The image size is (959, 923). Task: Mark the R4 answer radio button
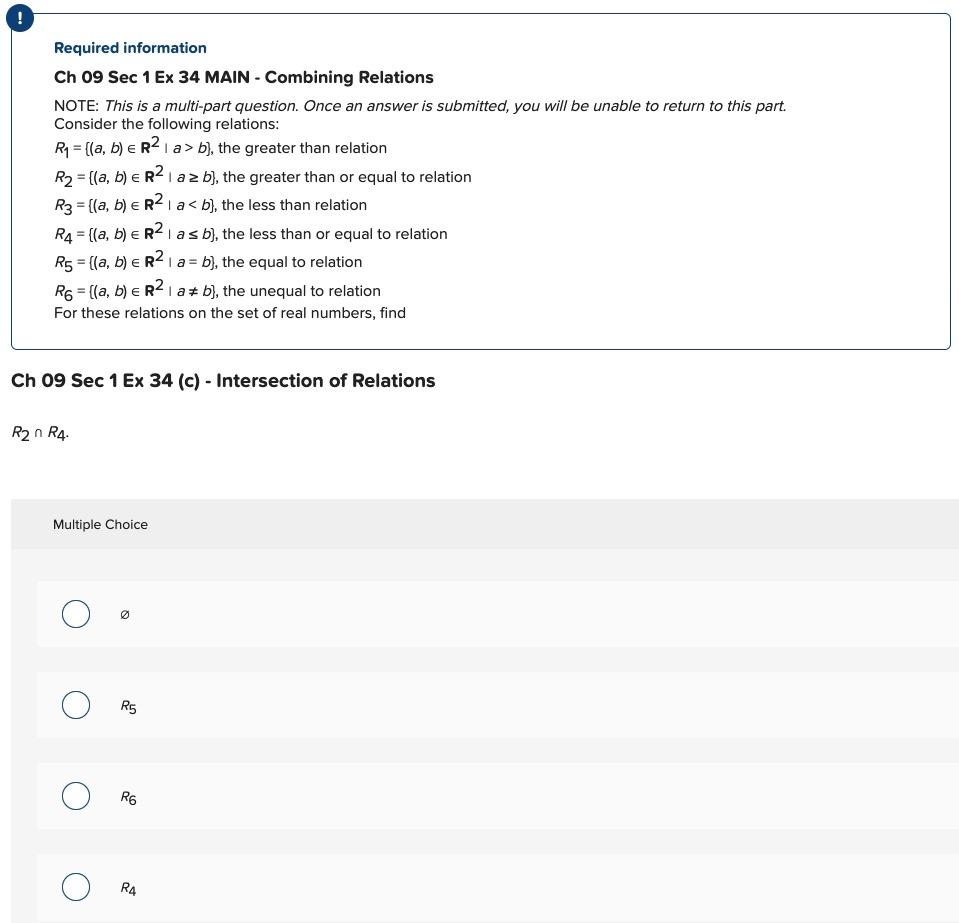pos(76,887)
